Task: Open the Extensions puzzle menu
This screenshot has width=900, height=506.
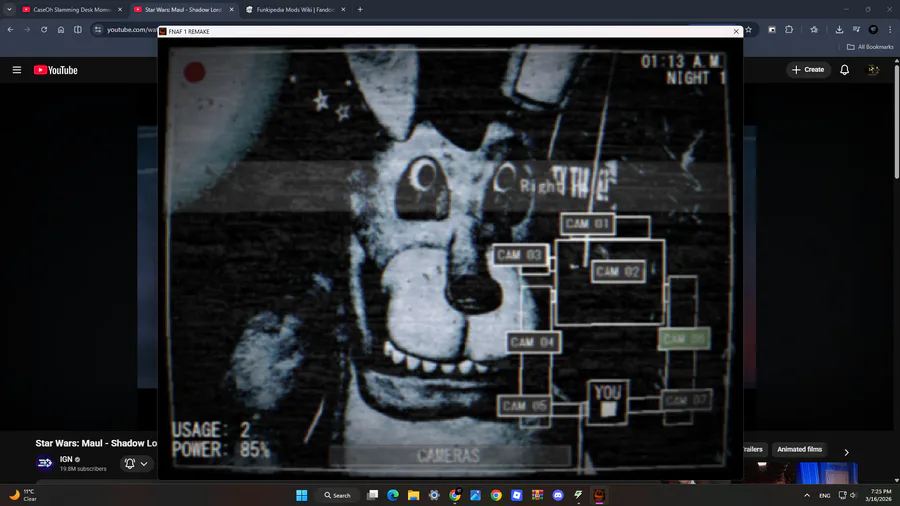Action: 789,29
